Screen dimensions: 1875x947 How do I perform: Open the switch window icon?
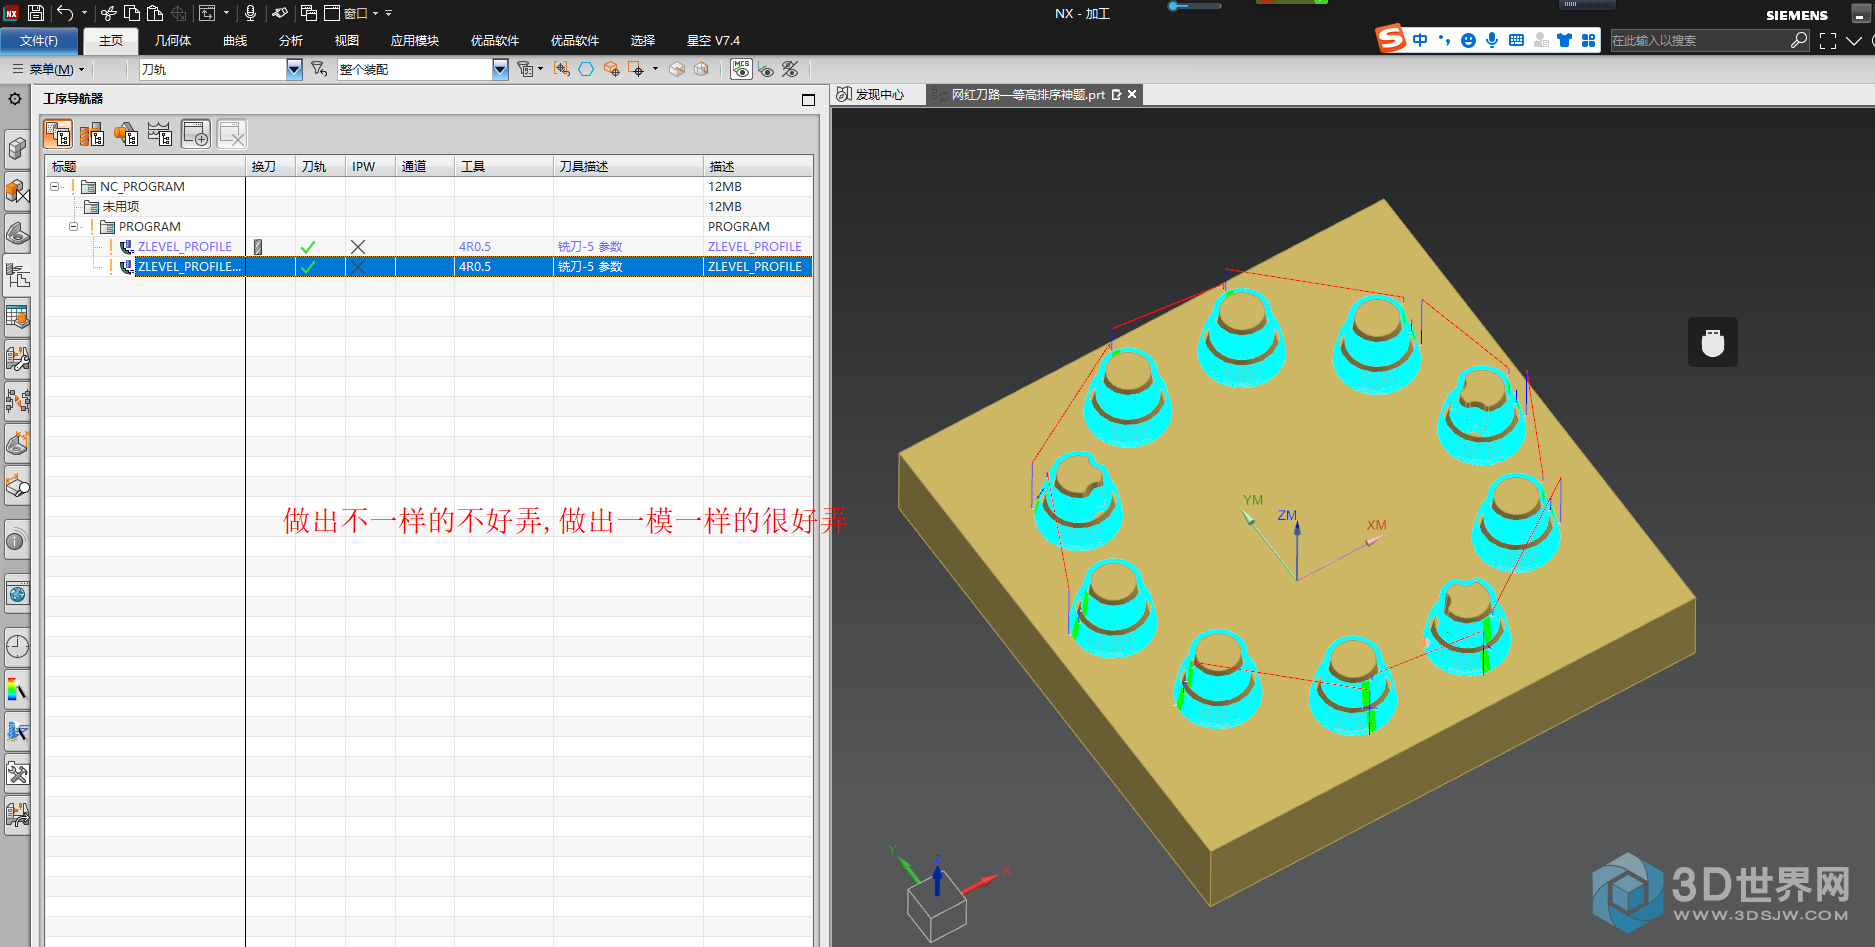pyautogui.click(x=309, y=13)
